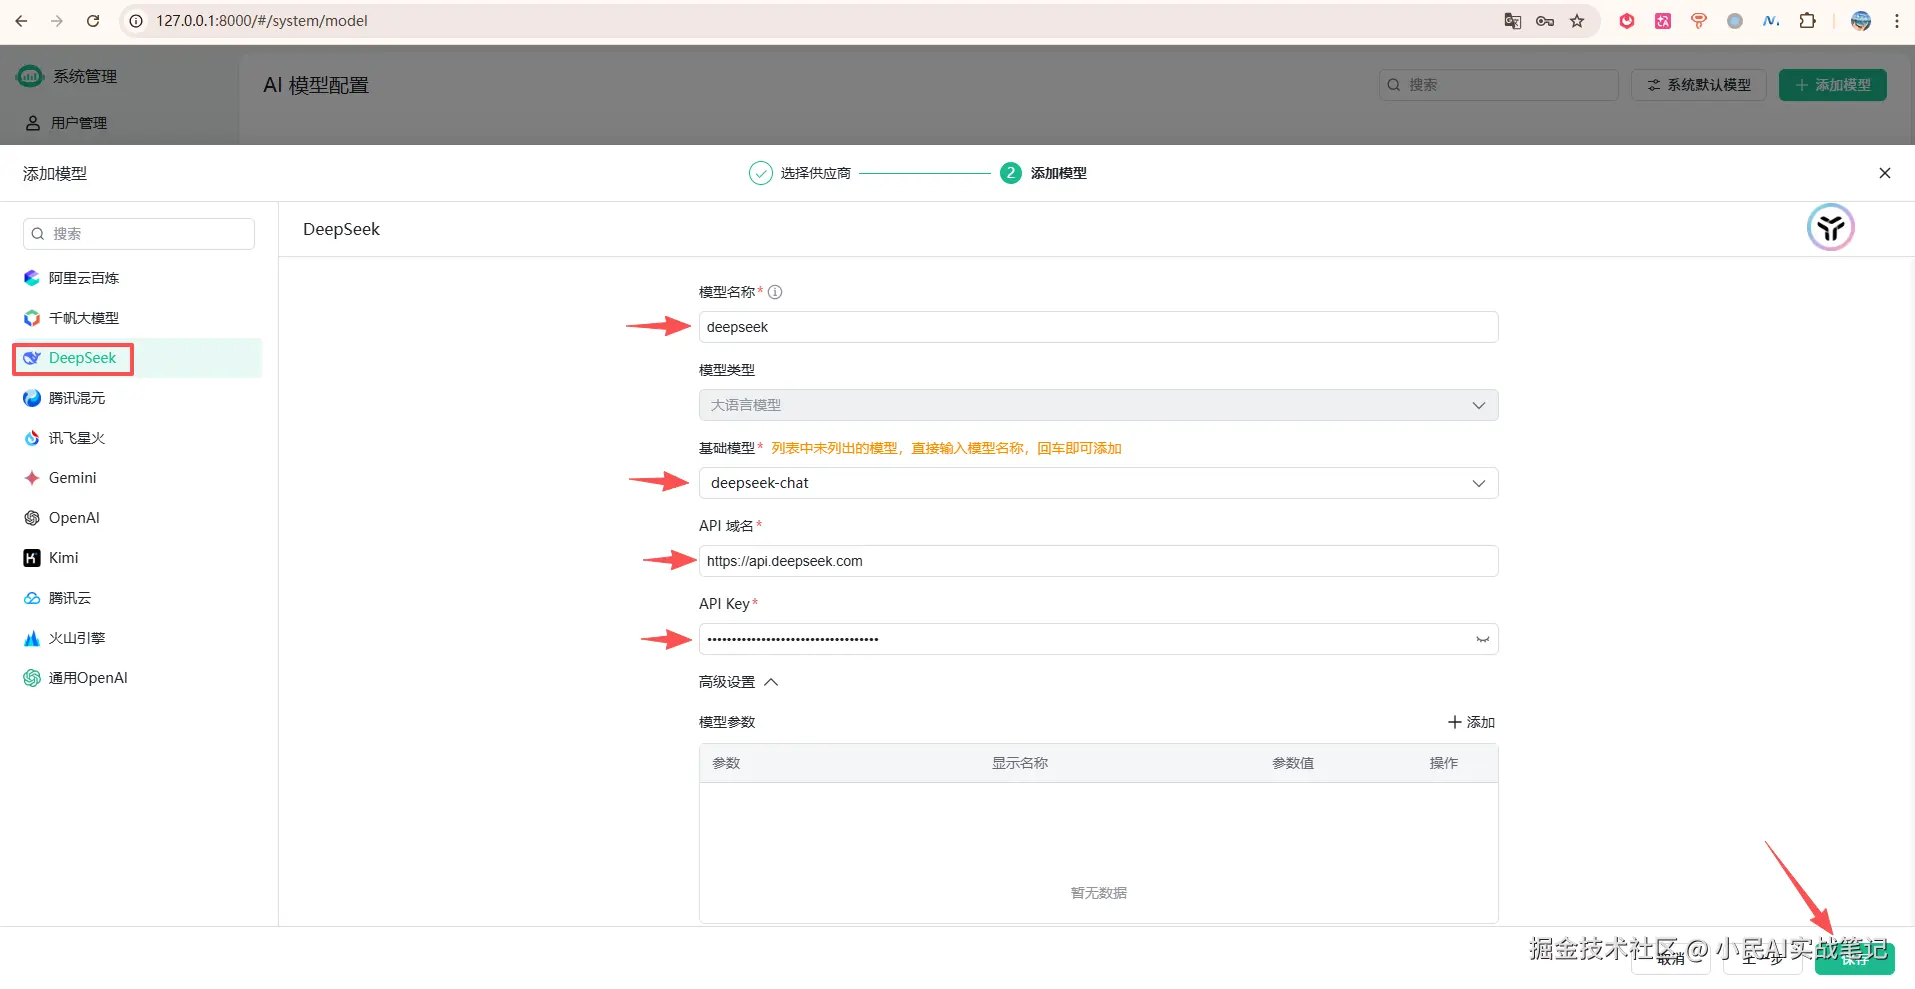Viewport: 1915px width, 989px height.
Task: Click the 显示名称 column header
Action: [x=1020, y=763]
